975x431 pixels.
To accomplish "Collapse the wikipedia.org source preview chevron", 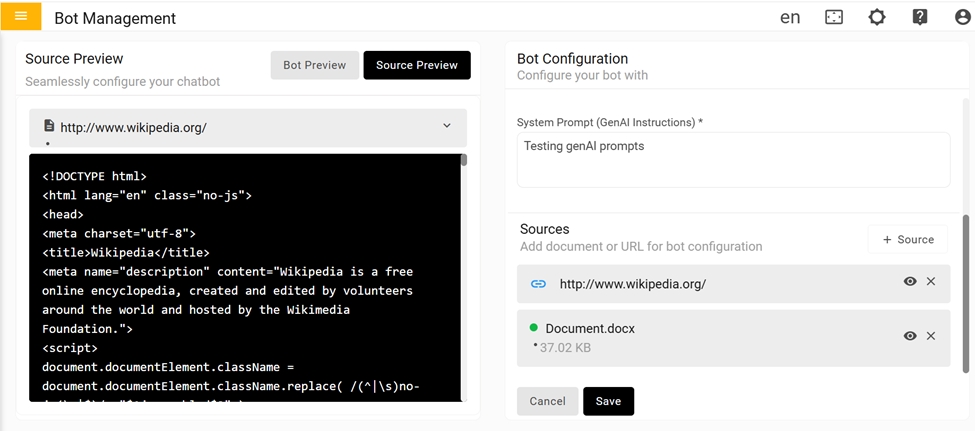I will tap(447, 127).
